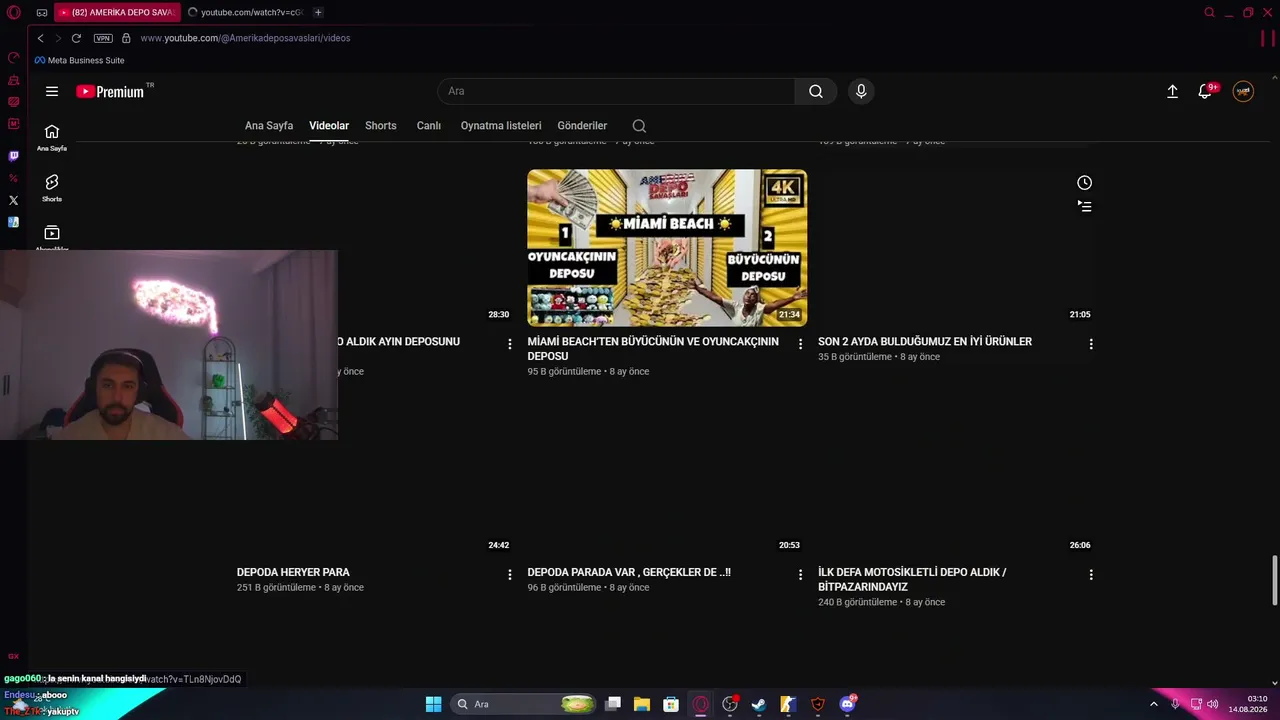Go to YouTube Premium home logo

coord(111,91)
